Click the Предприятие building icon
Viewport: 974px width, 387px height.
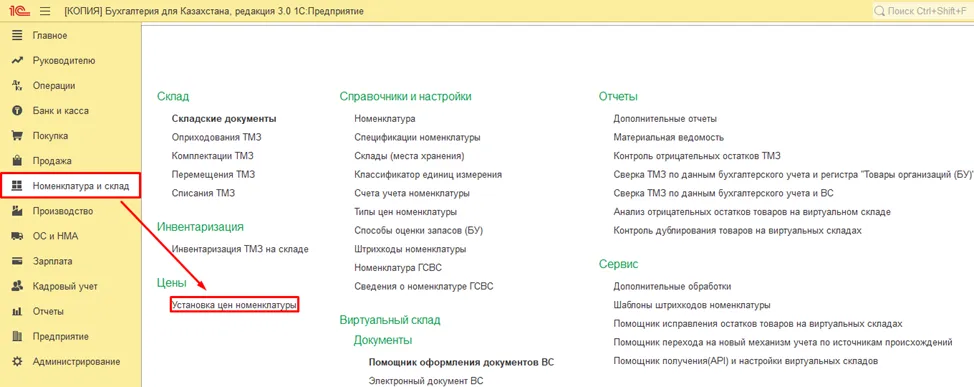[x=17, y=336]
